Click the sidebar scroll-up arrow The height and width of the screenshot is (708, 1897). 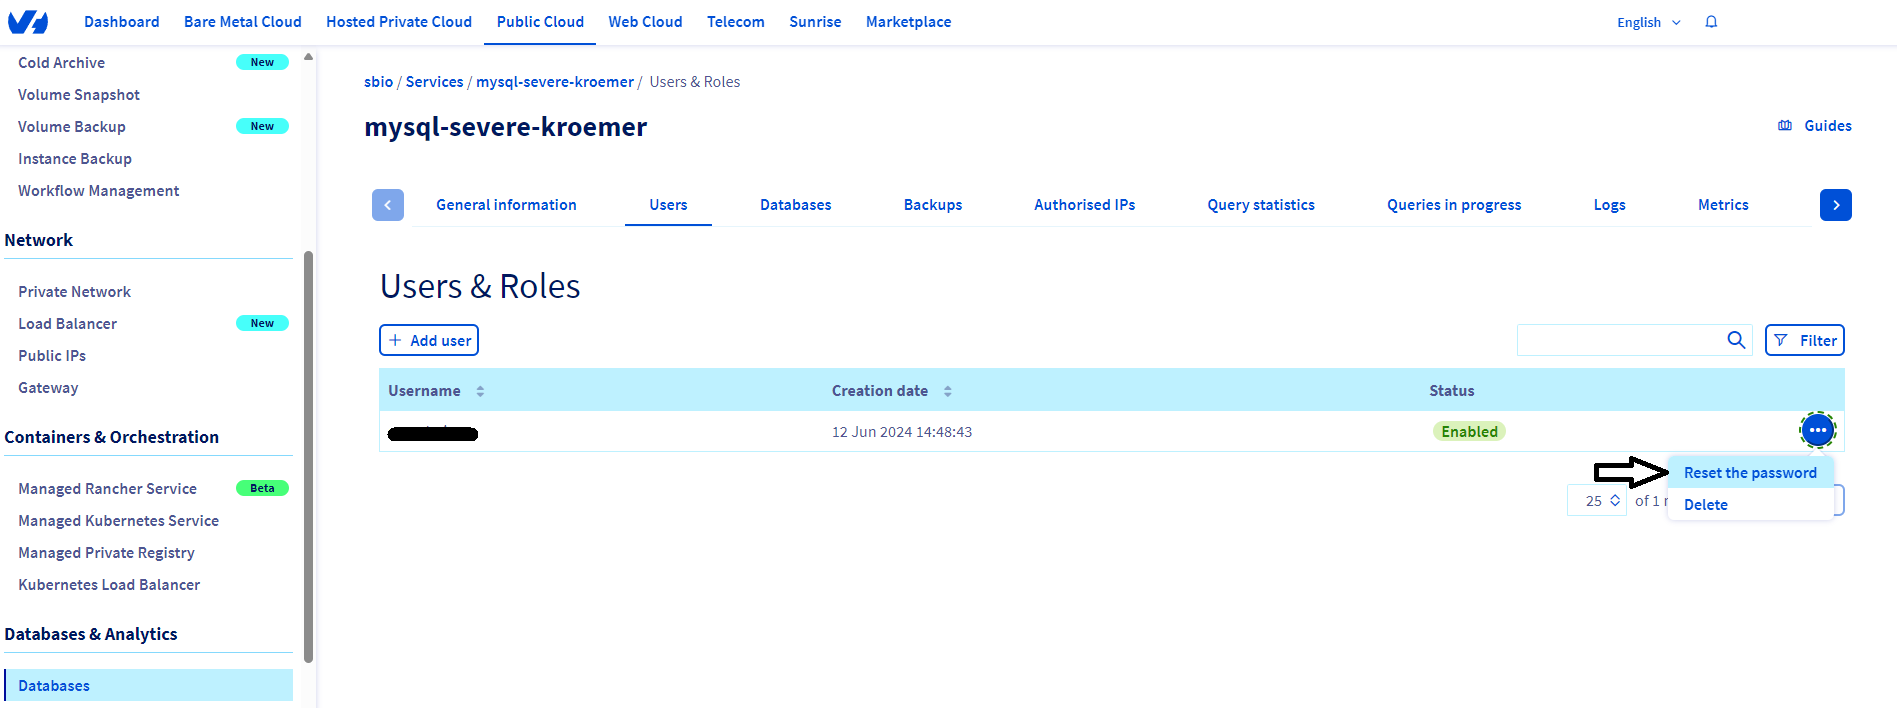308,57
